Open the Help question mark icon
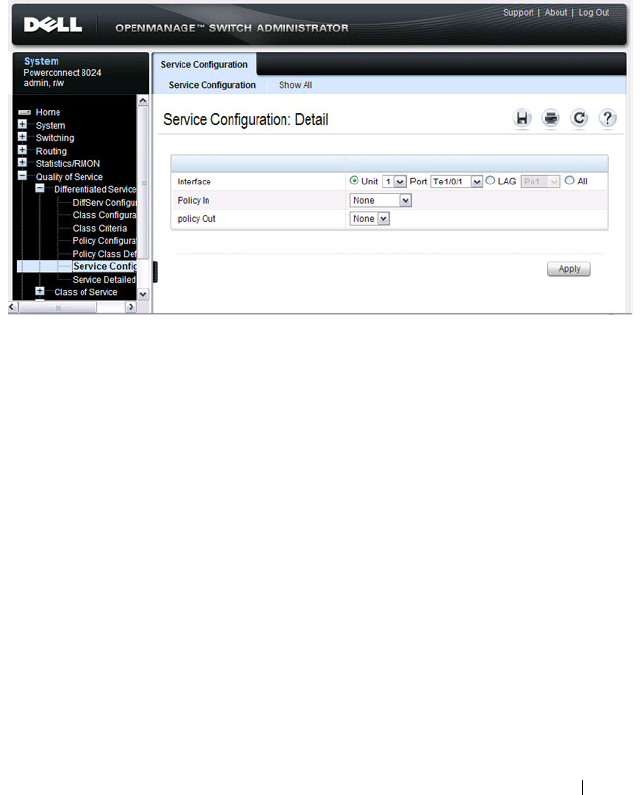Screen dimensions: 641x795 coord(607,118)
